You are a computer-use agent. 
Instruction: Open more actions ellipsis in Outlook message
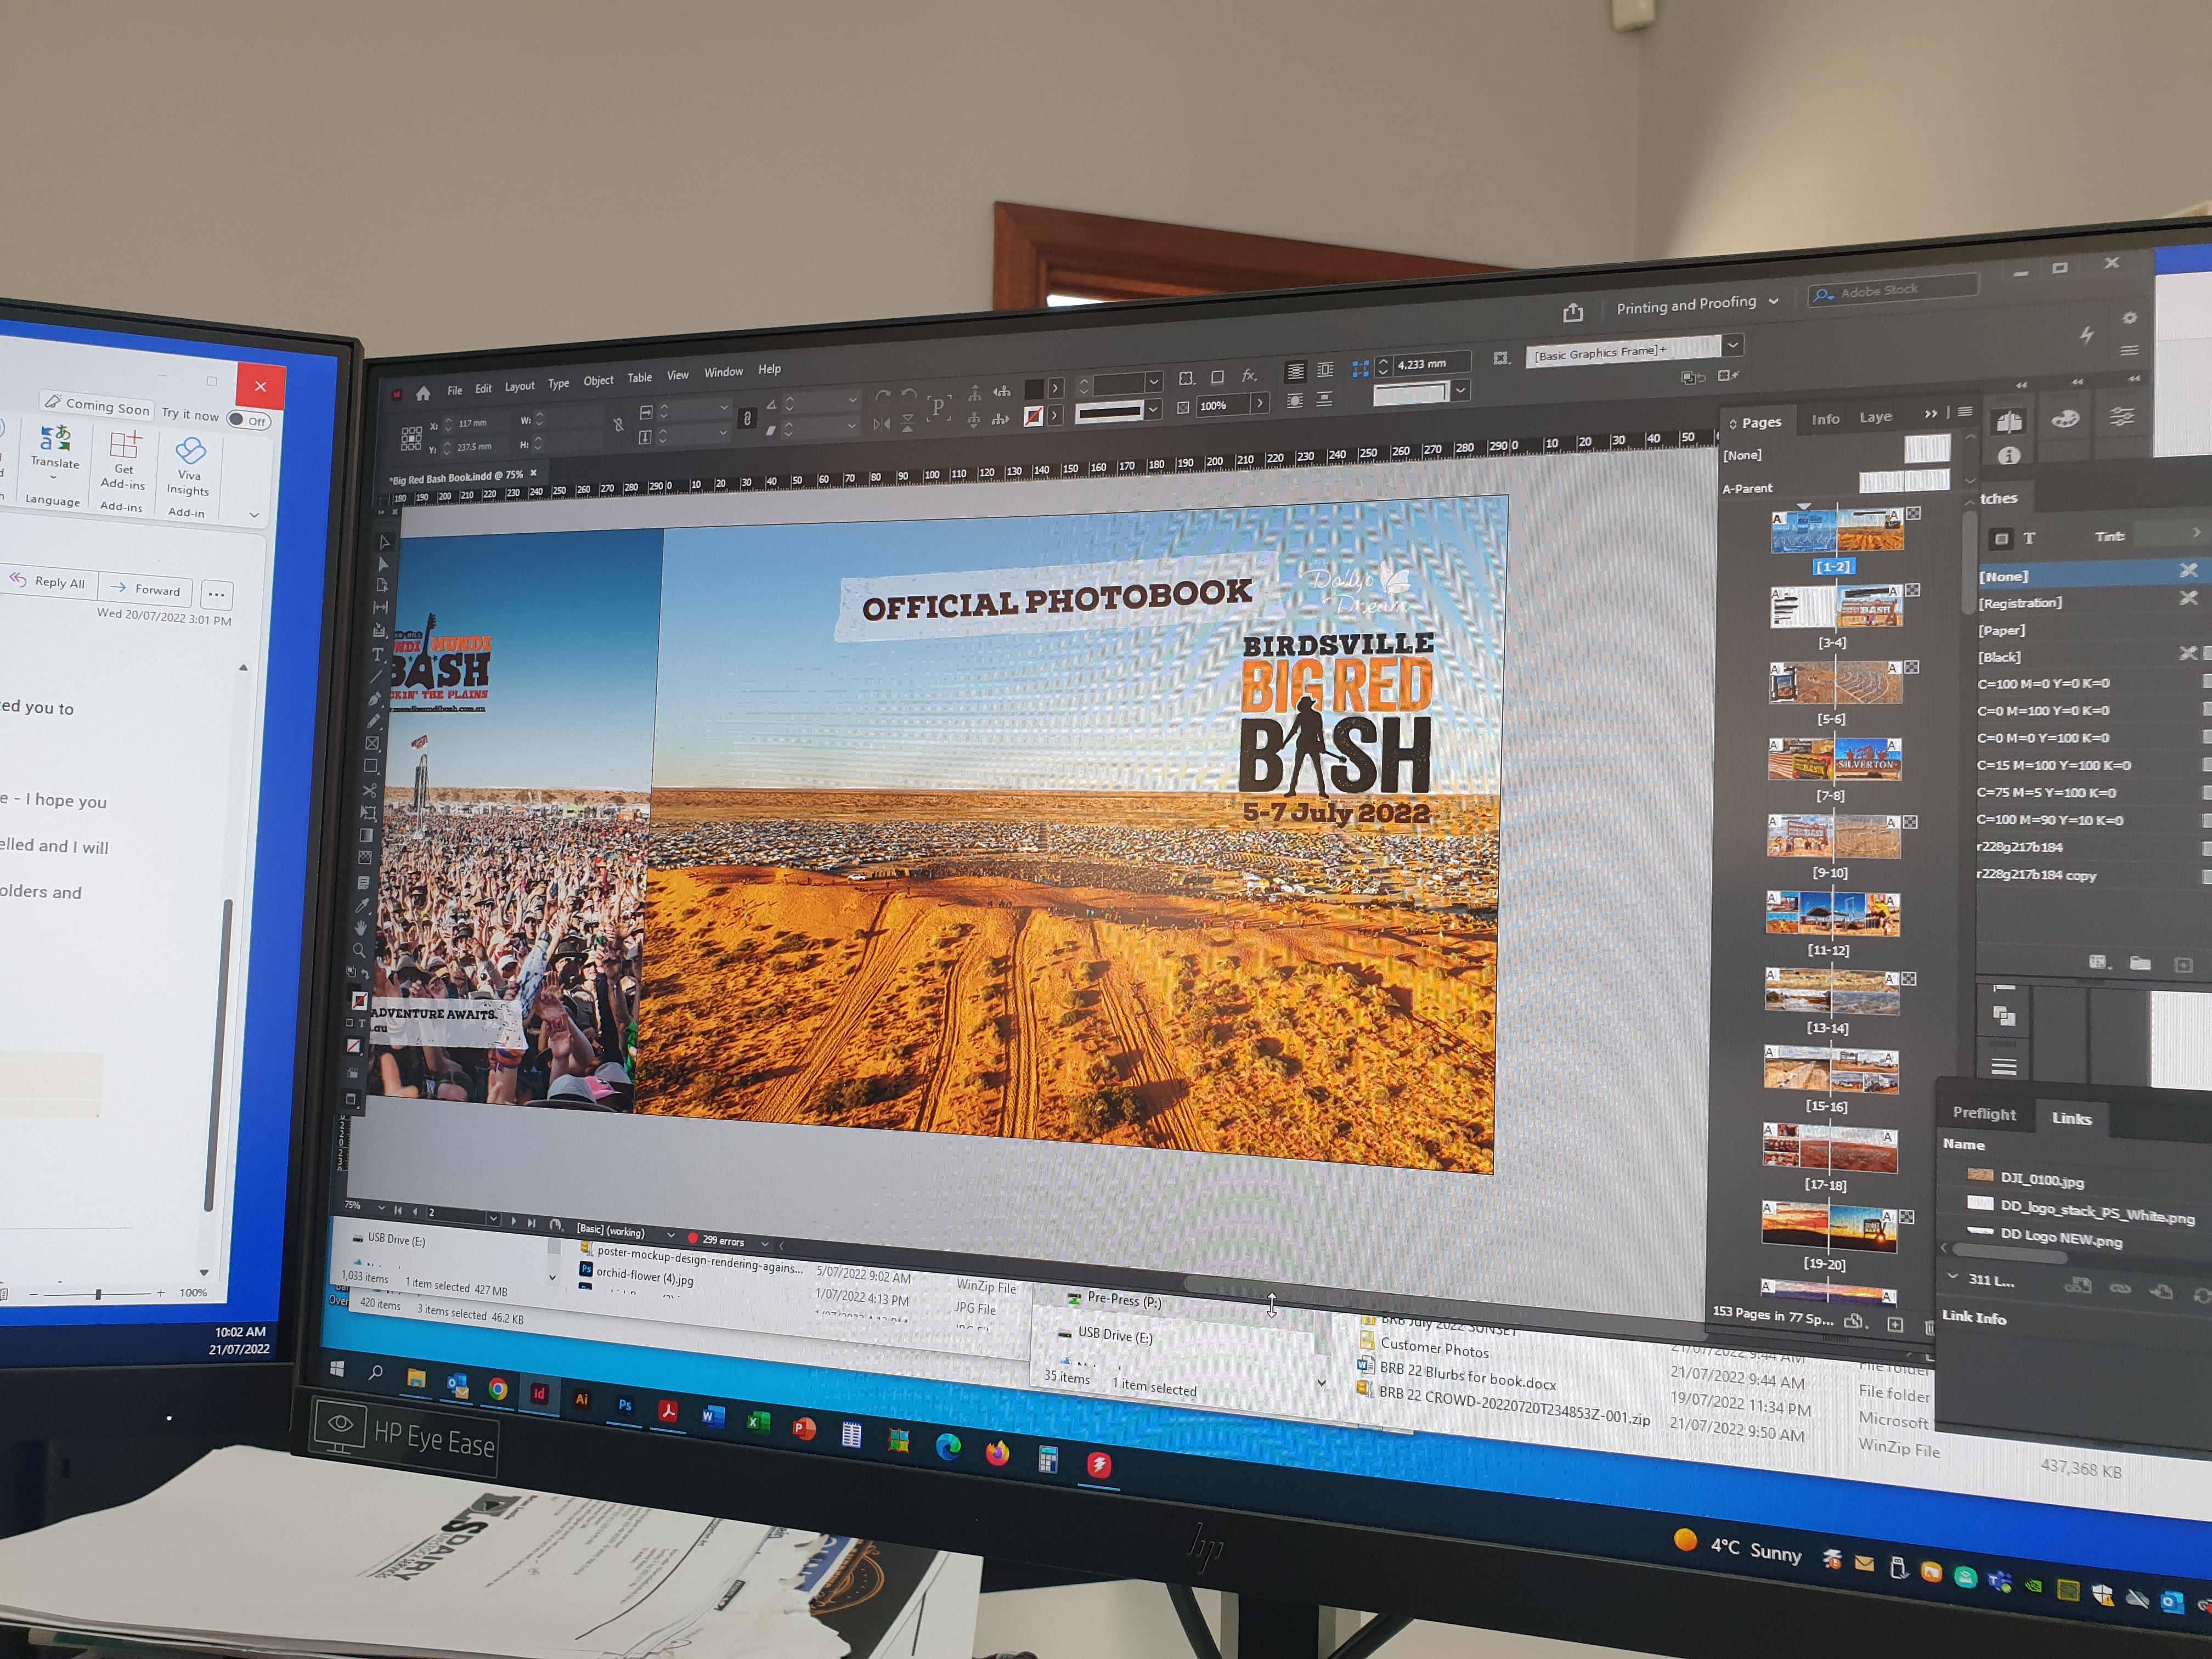click(216, 594)
